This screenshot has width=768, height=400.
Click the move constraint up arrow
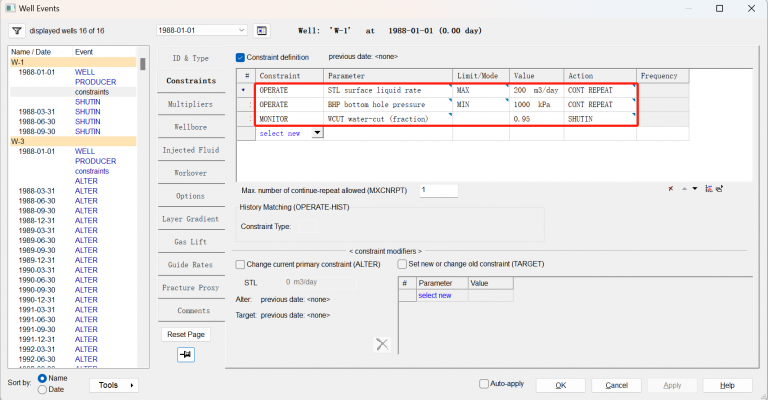pos(684,188)
